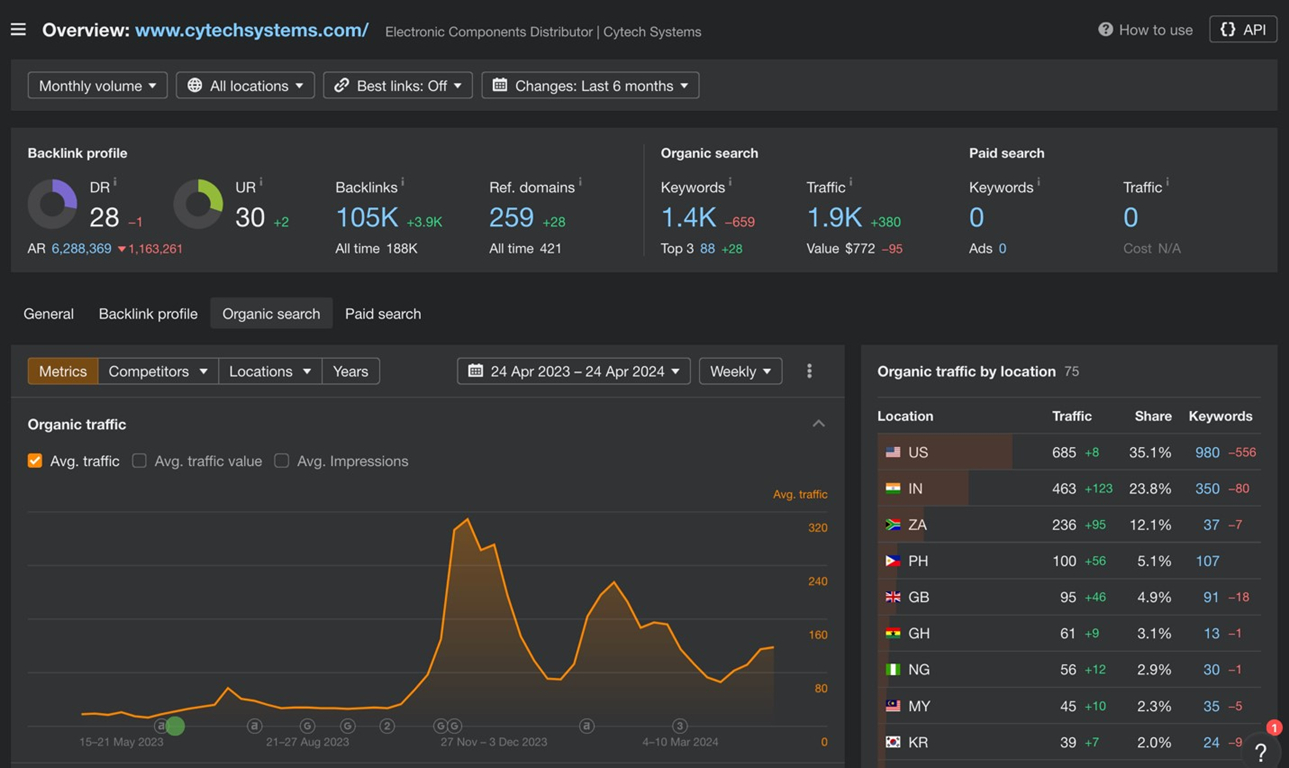Switch to the Backlink profile tab

point(148,314)
